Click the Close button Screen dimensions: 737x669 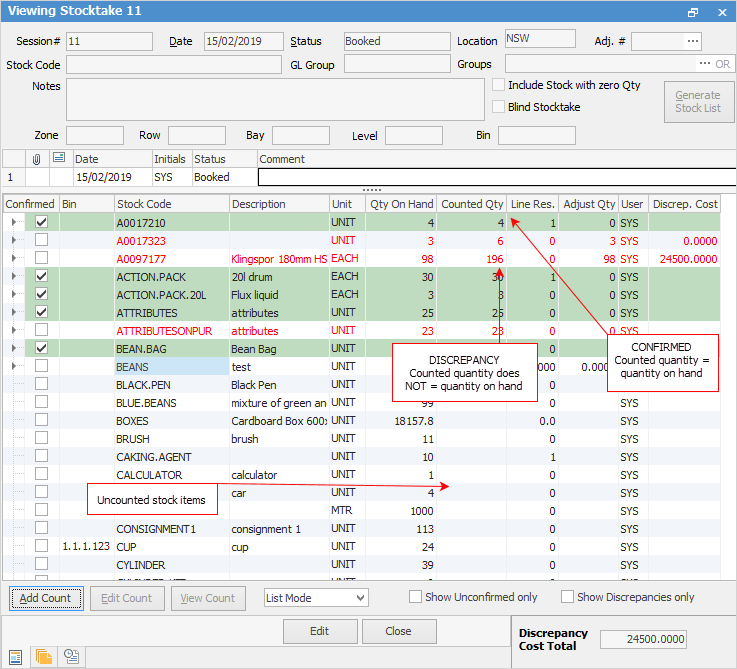click(398, 631)
